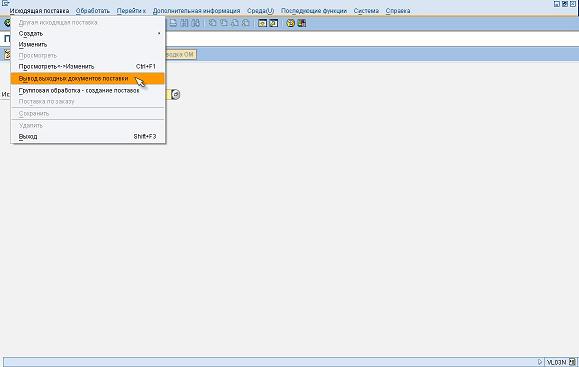Image resolution: width=579 pixels, height=367 pixels.
Task: Click greyed Просмотреть menu entry
Action: (88, 56)
